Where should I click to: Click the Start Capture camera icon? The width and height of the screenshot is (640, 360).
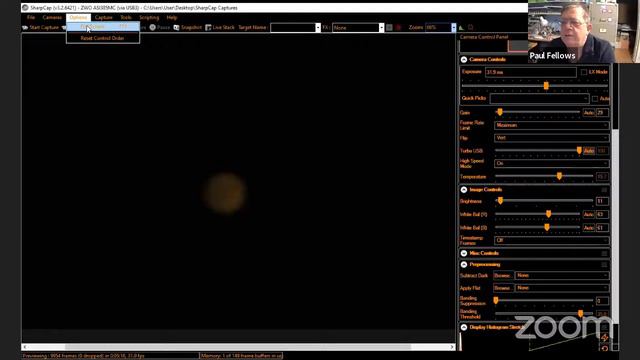pyautogui.click(x=25, y=28)
